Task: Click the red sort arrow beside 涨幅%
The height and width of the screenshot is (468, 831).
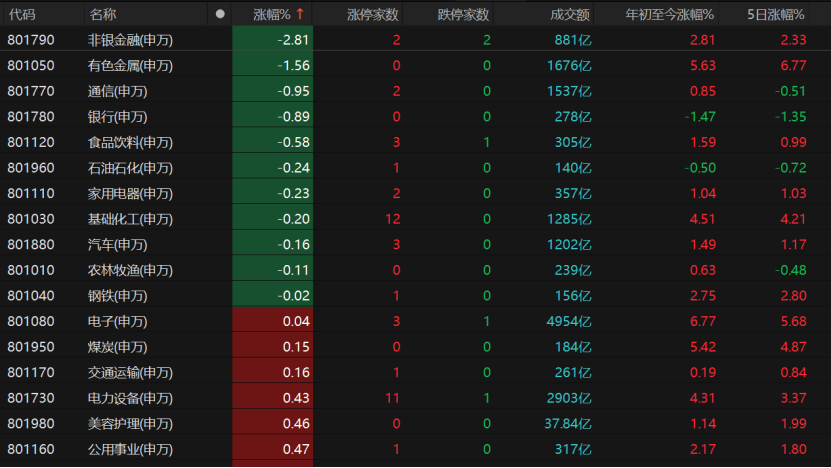Action: point(300,14)
